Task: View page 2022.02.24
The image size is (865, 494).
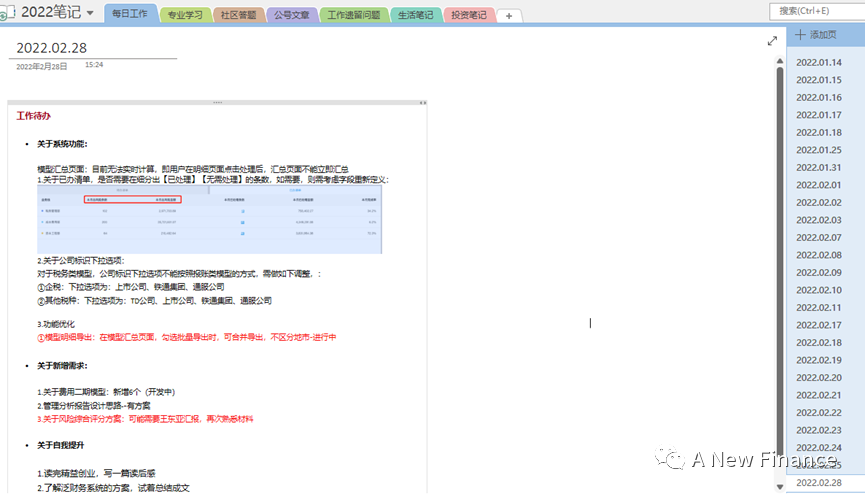Action: 819,448
